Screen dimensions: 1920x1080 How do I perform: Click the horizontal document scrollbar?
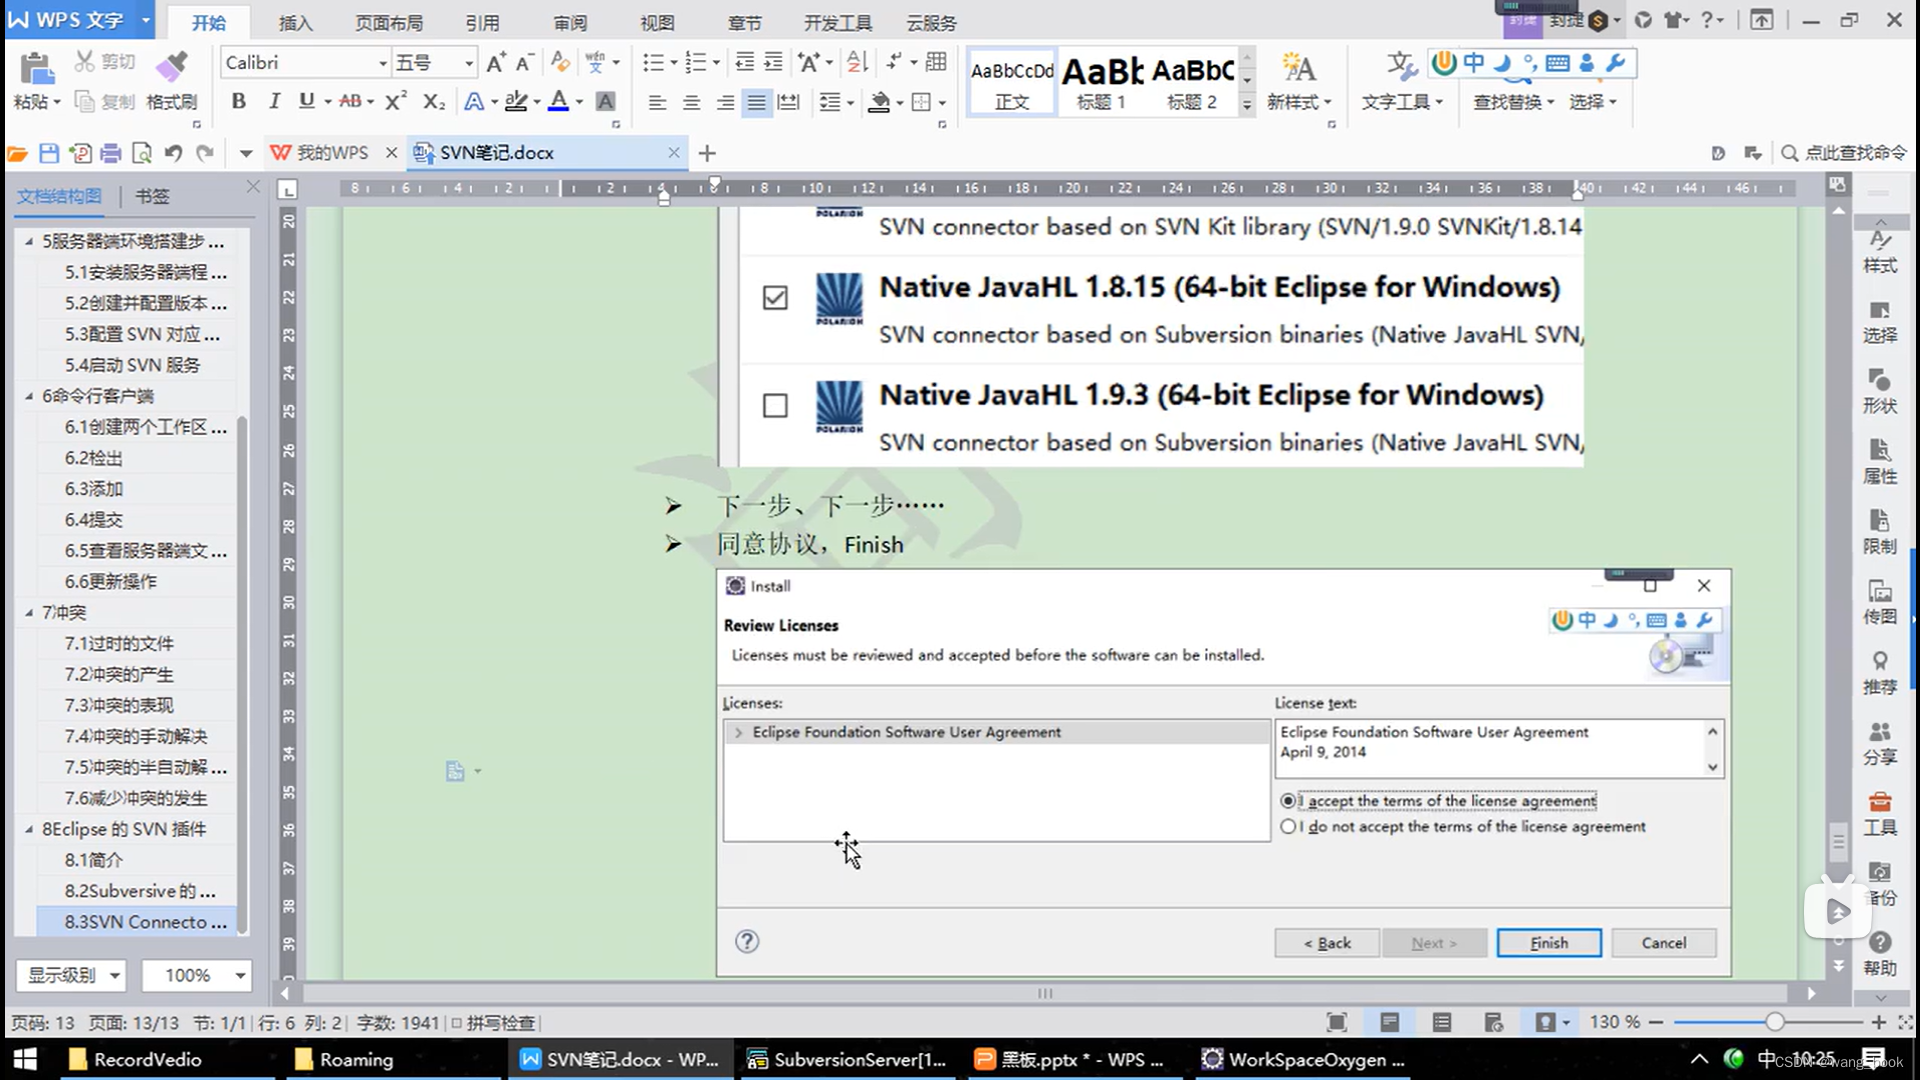pyautogui.click(x=1045, y=993)
